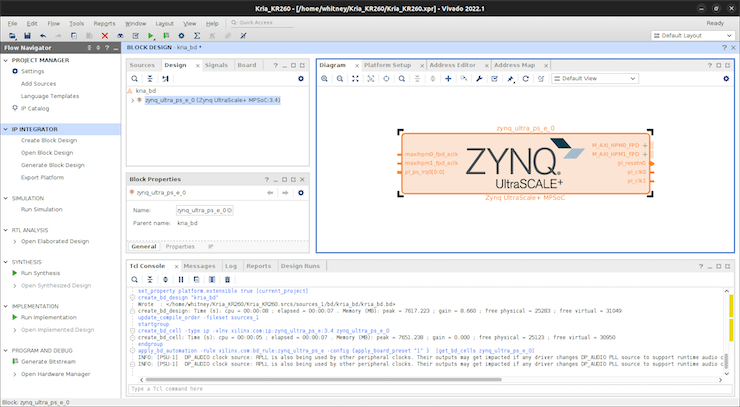This screenshot has height=407, width=740.
Task: Click Add IP plus icon in diagram toolbar
Action: coord(448,79)
